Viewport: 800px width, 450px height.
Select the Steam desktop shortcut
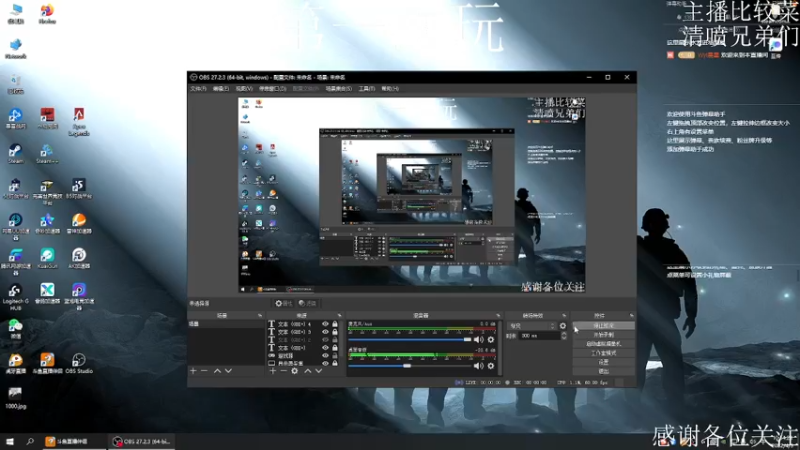15,154
